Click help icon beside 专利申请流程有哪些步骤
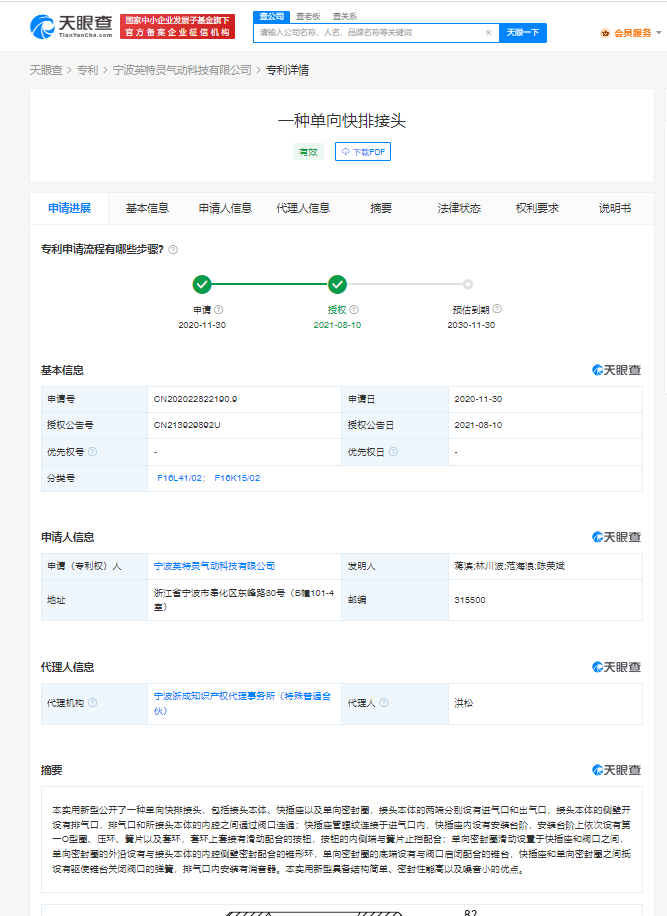Image resolution: width=667 pixels, height=916 pixels. click(173, 249)
